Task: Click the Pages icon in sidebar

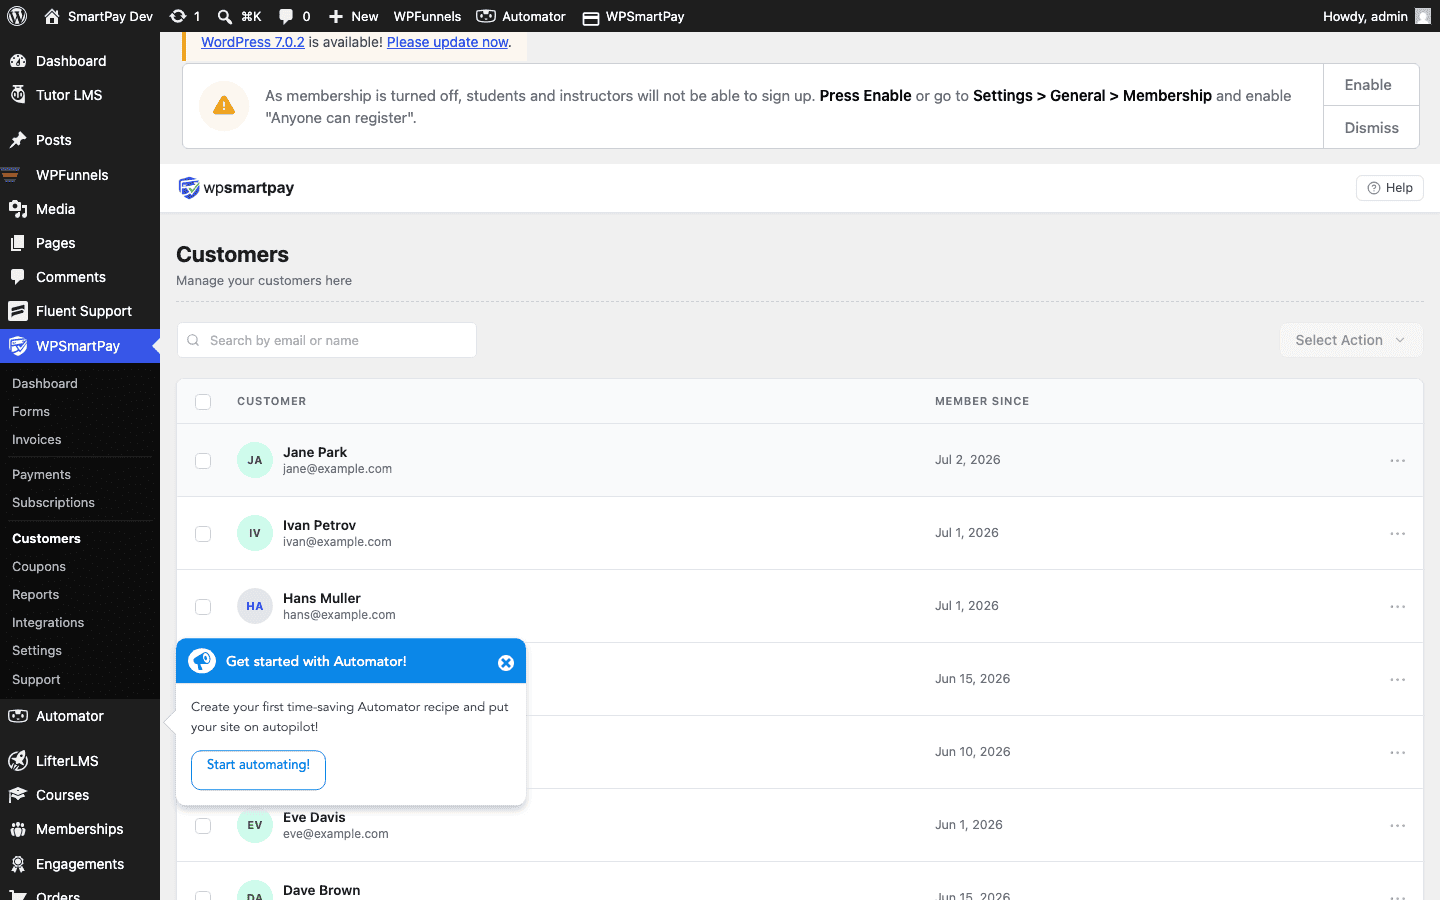Action: [x=18, y=243]
